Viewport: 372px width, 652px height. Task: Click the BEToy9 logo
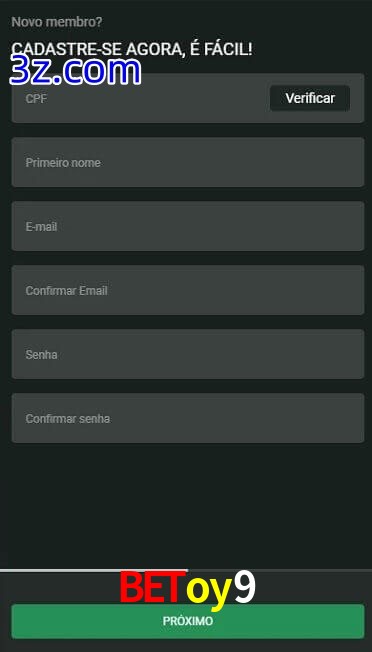coord(187,590)
